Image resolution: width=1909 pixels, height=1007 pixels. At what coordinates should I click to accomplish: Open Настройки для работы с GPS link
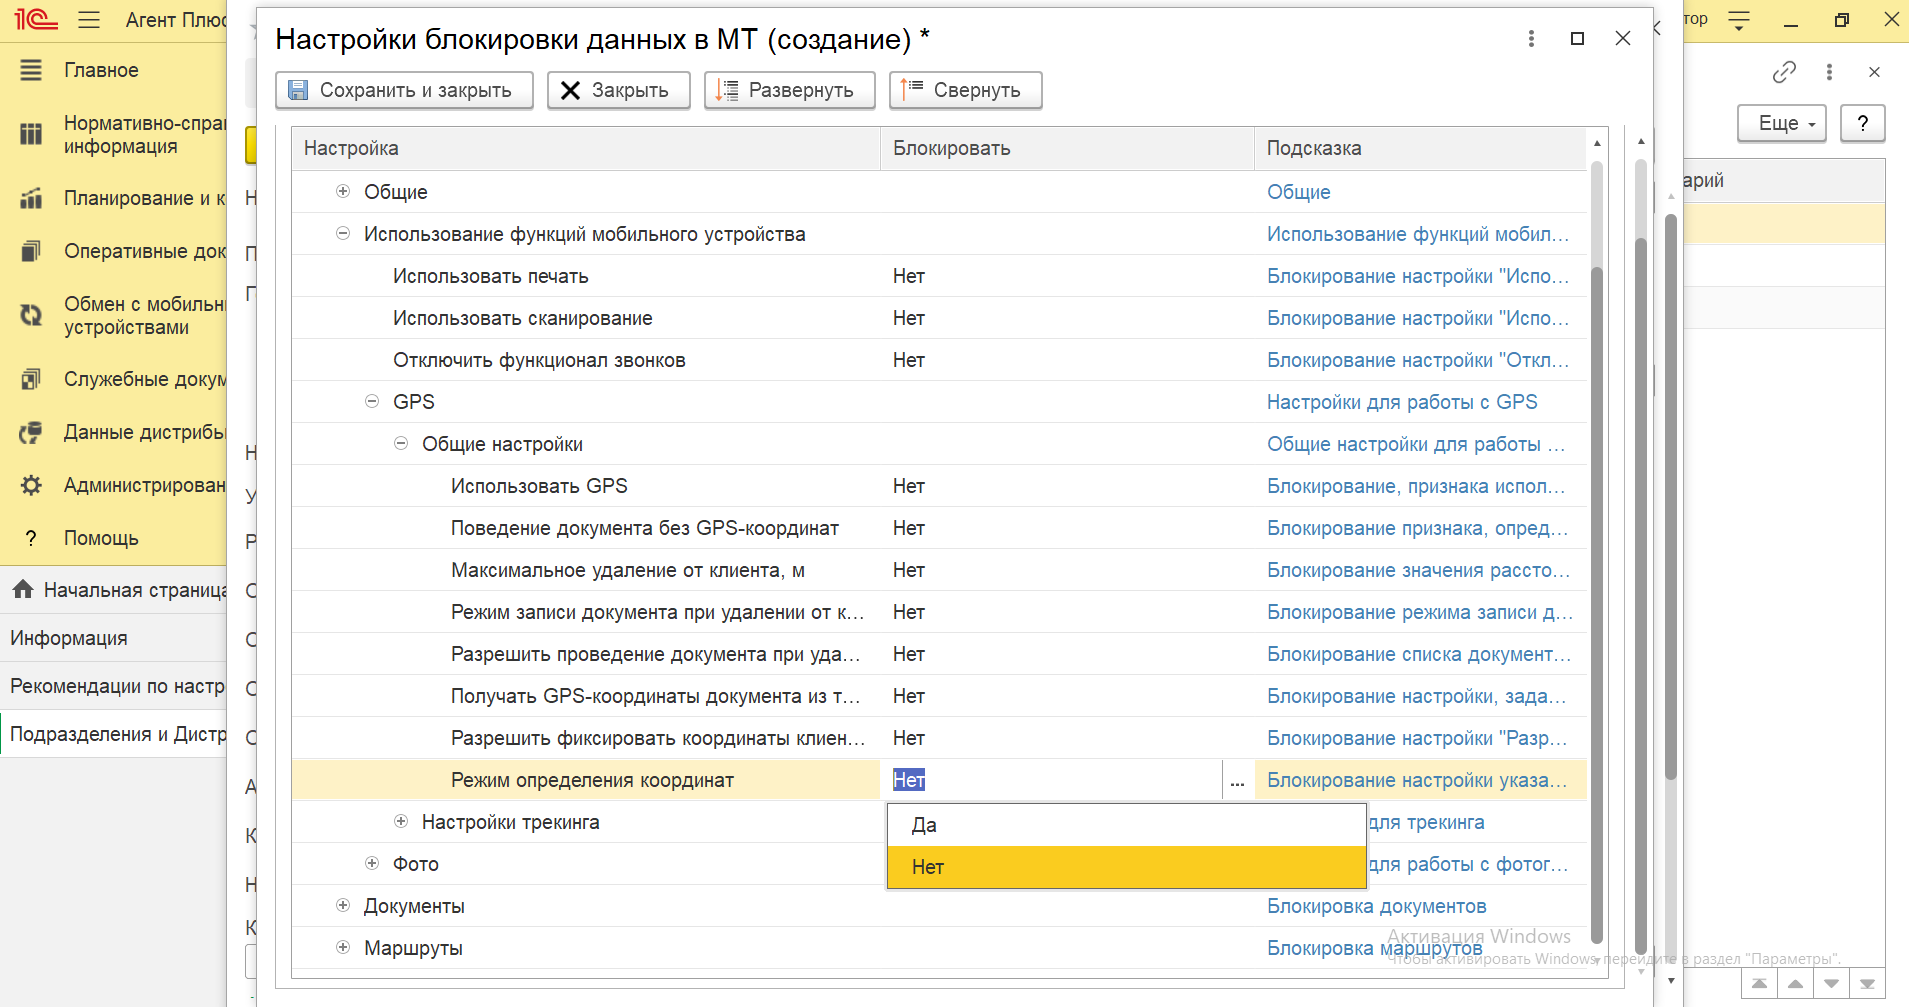[x=1402, y=402]
